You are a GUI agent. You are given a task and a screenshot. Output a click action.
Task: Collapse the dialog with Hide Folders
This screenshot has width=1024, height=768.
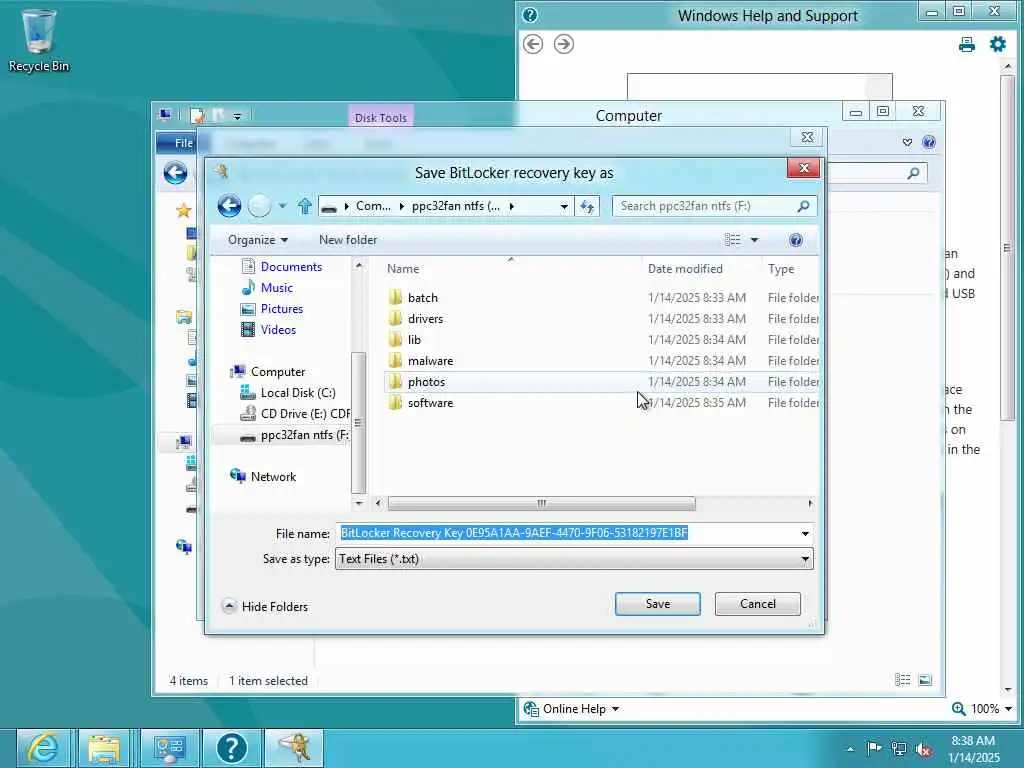click(x=265, y=607)
